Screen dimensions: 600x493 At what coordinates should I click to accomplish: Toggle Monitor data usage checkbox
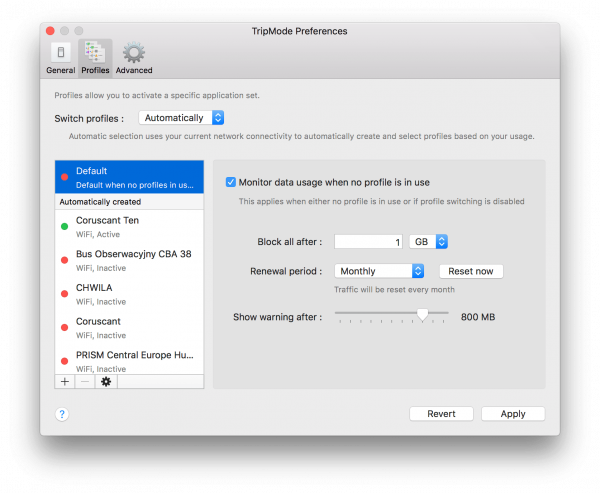(x=231, y=182)
